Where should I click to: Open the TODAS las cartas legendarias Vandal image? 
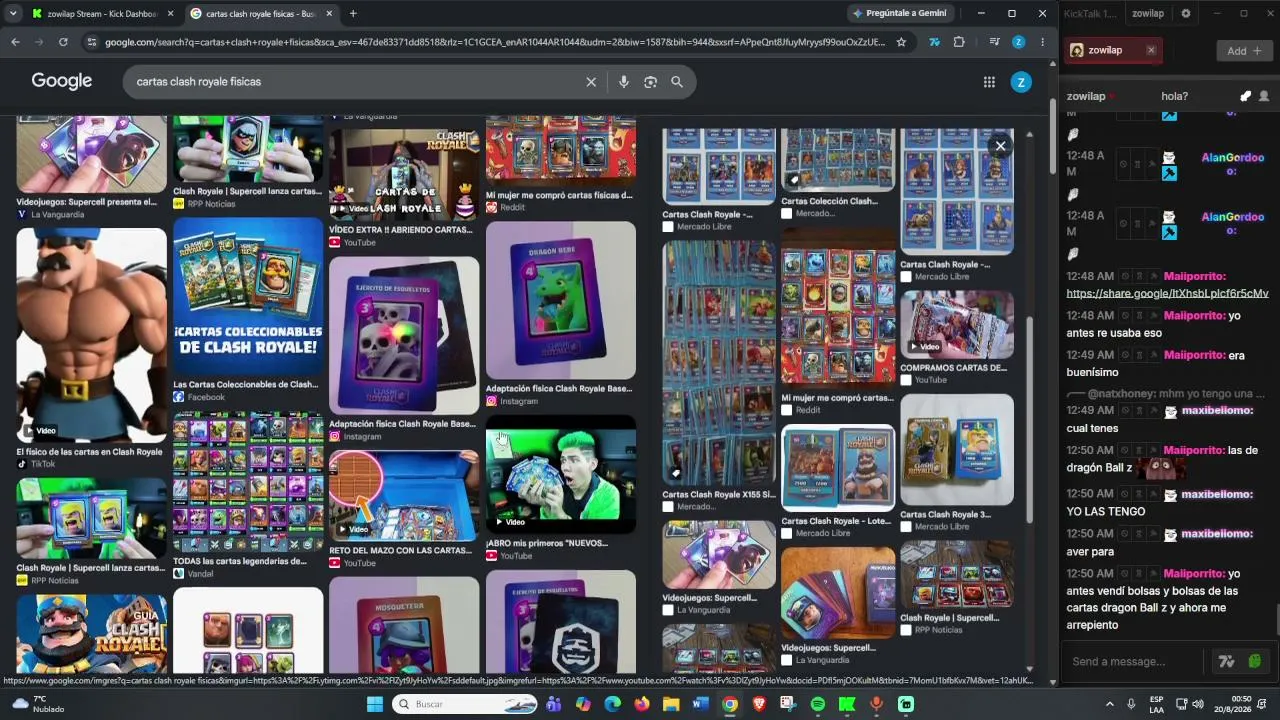point(248,483)
